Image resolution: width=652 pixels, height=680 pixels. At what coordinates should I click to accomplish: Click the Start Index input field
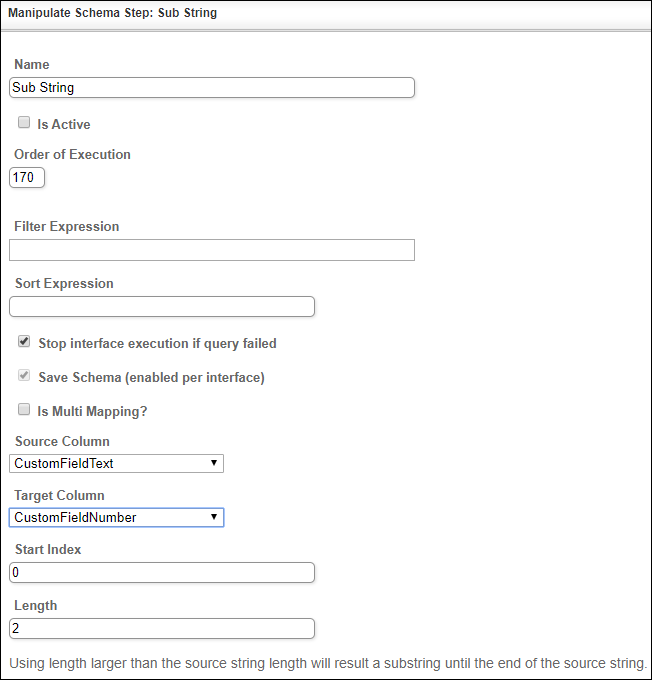click(x=161, y=573)
